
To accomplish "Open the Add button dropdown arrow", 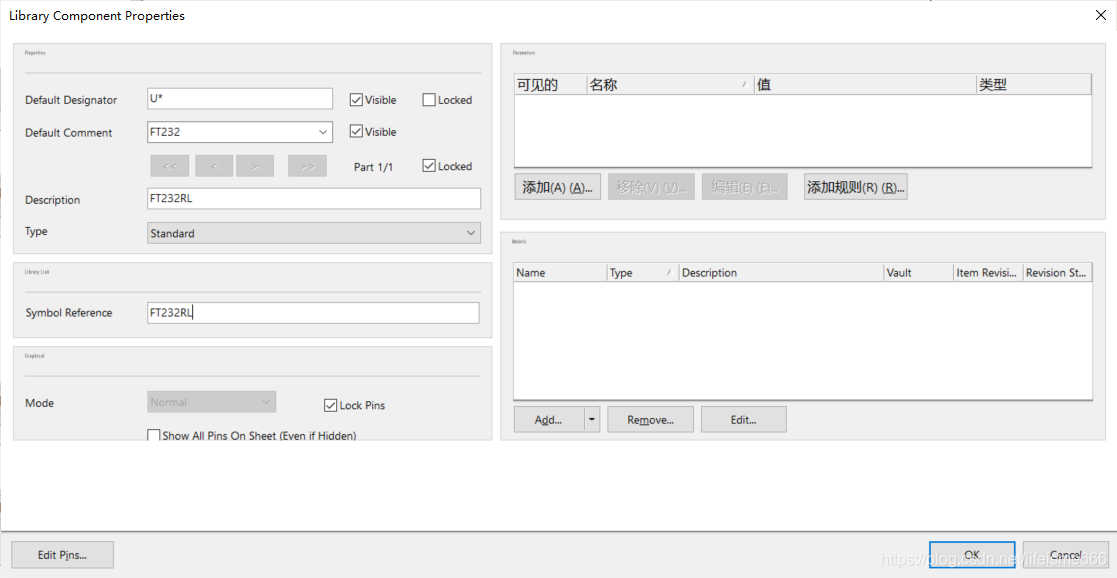I will (x=592, y=420).
